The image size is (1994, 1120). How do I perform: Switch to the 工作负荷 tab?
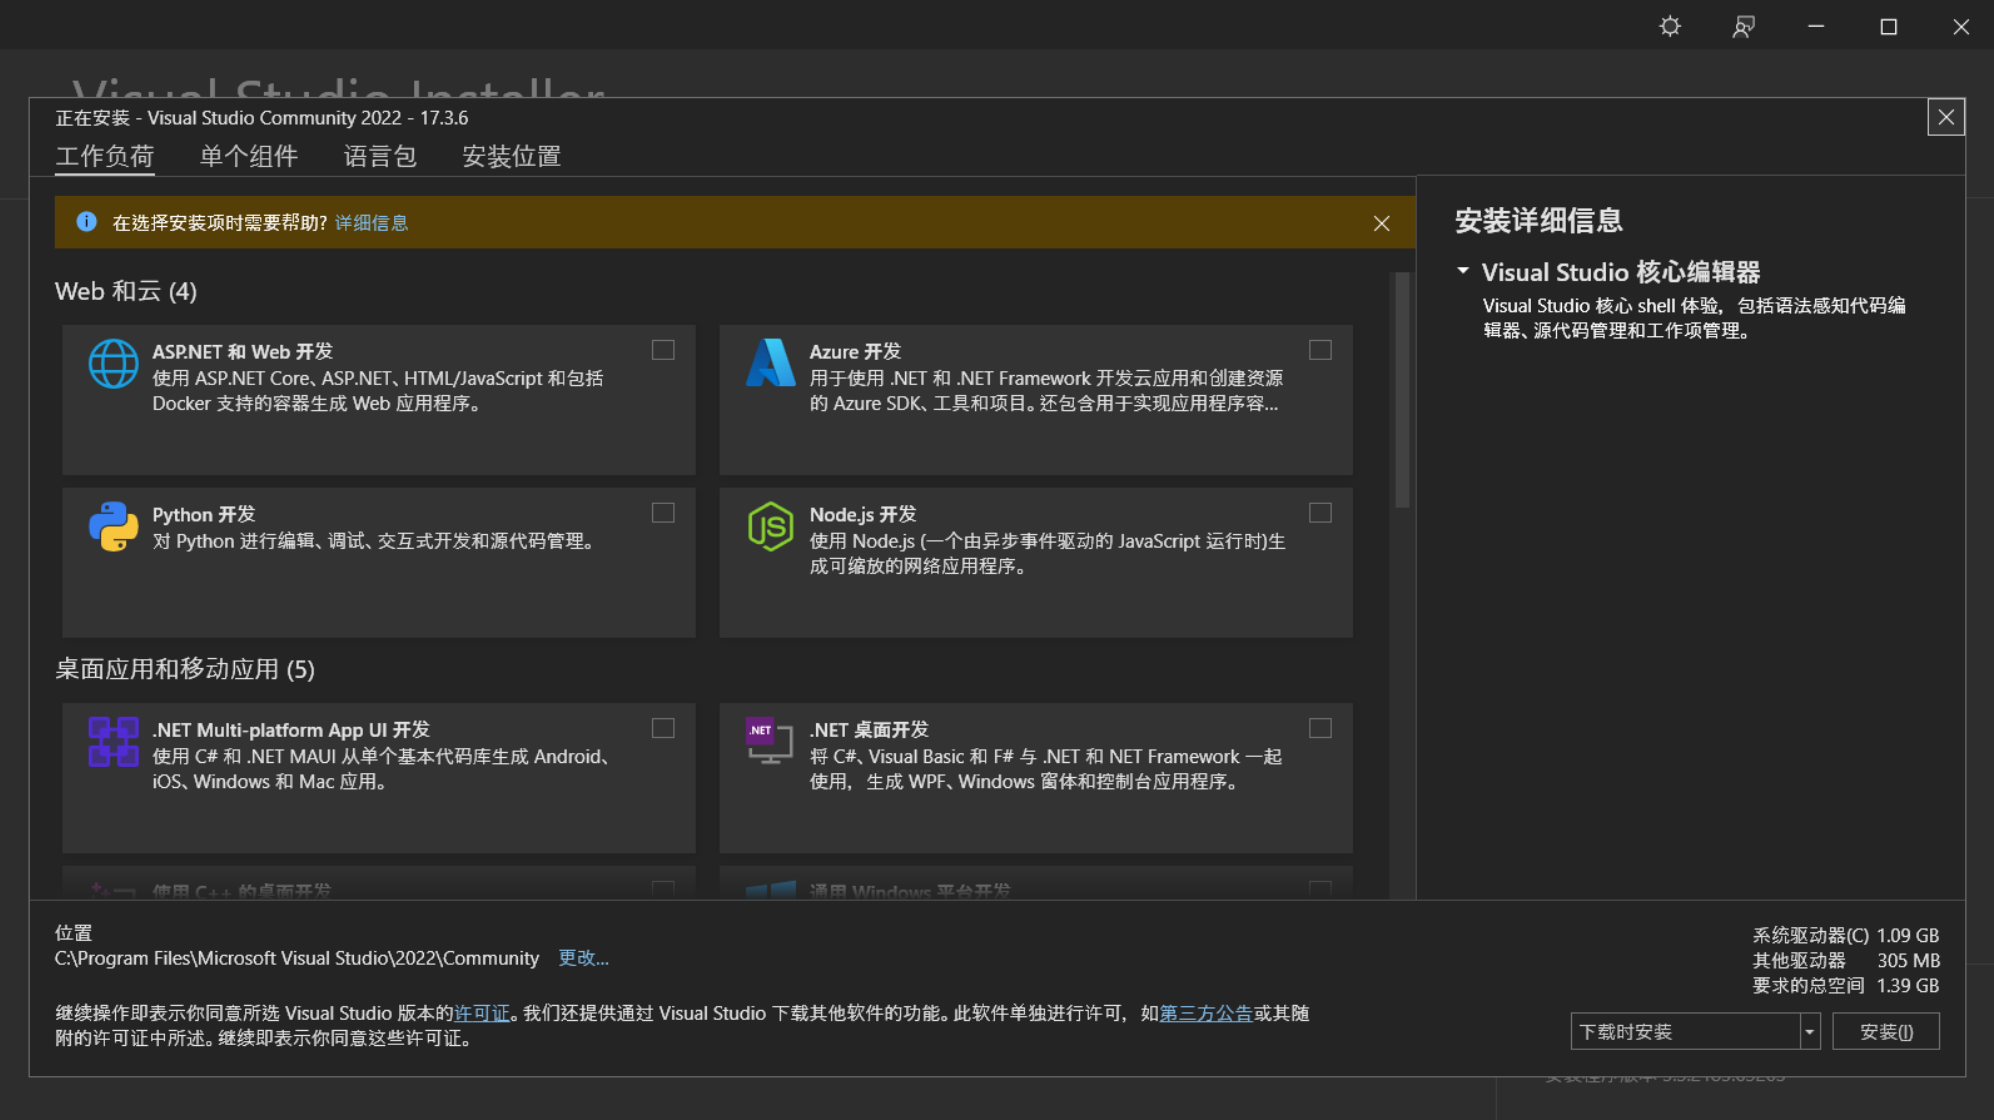(x=104, y=156)
